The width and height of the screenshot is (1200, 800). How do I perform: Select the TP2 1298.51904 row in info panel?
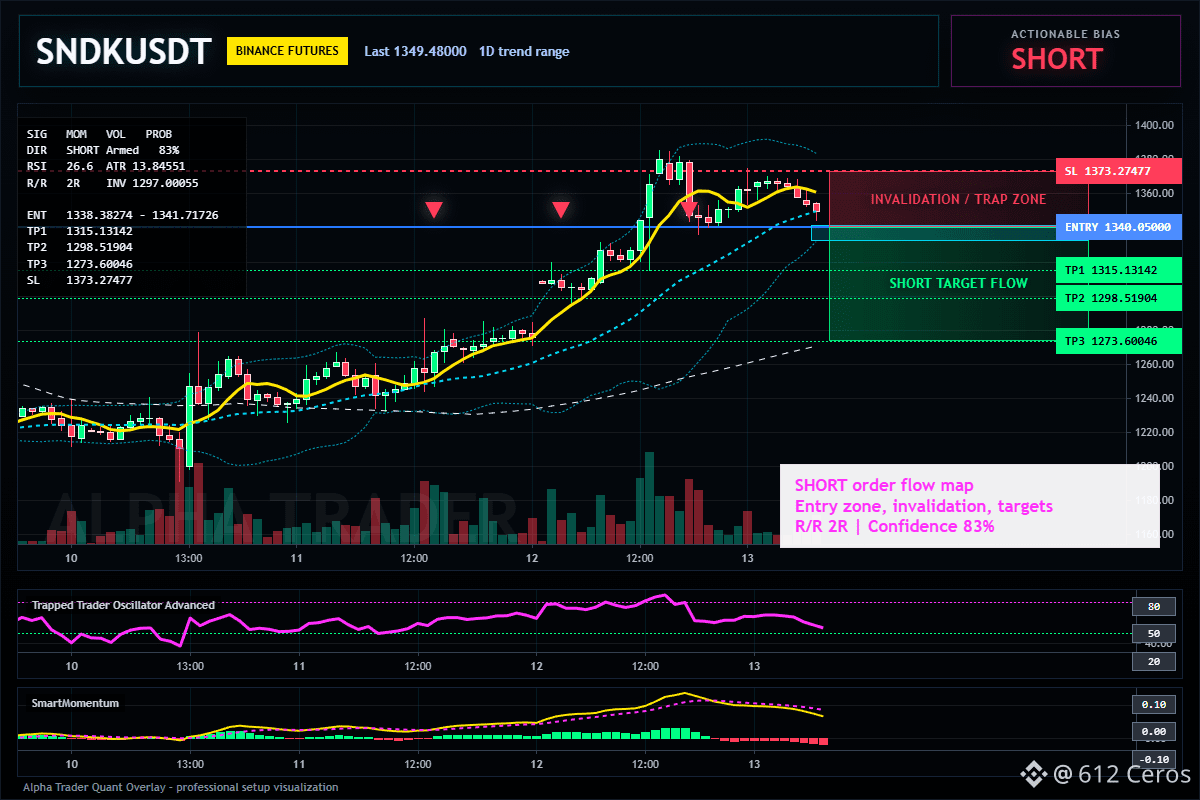point(80,247)
